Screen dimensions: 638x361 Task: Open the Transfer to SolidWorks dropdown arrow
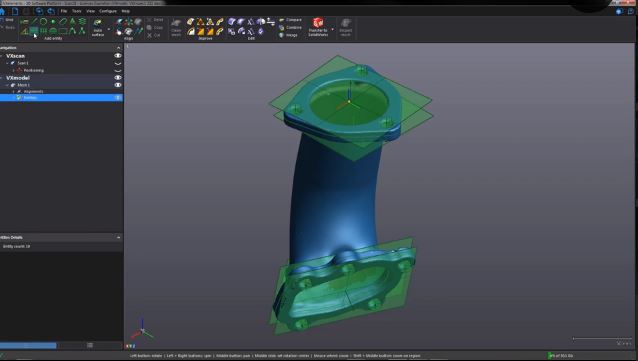coord(332,29)
